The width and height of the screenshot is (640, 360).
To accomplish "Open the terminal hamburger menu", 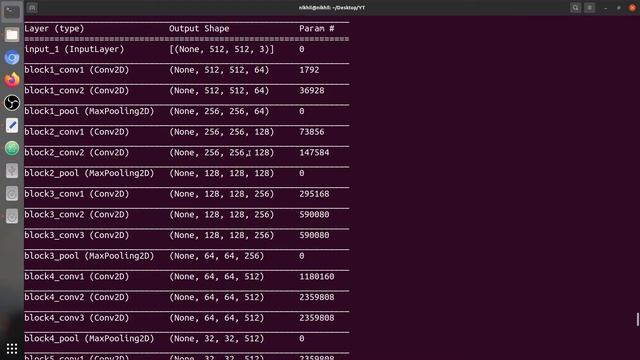I will [x=590, y=8].
